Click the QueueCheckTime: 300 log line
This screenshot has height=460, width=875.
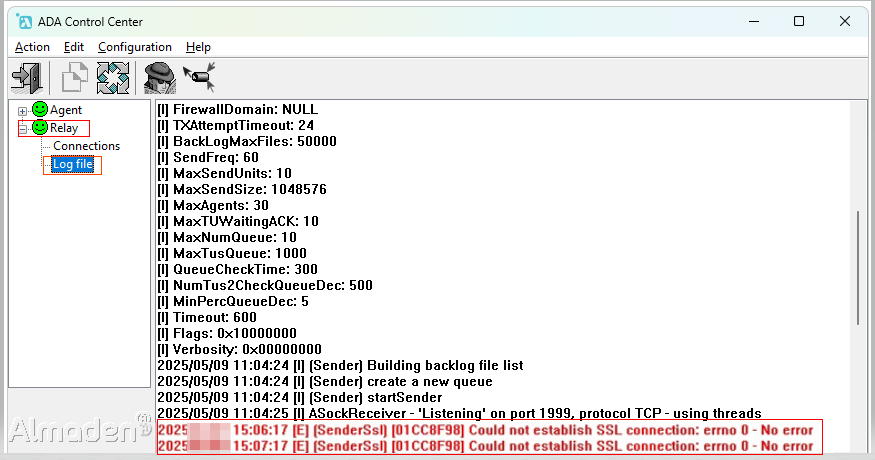[238, 270]
